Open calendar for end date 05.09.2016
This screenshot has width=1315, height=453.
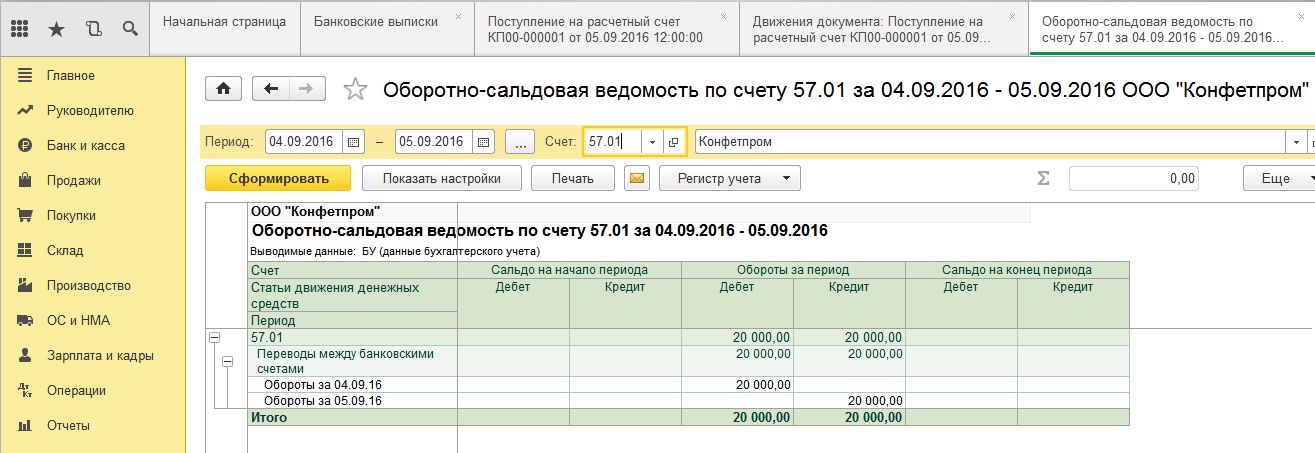[x=483, y=142]
